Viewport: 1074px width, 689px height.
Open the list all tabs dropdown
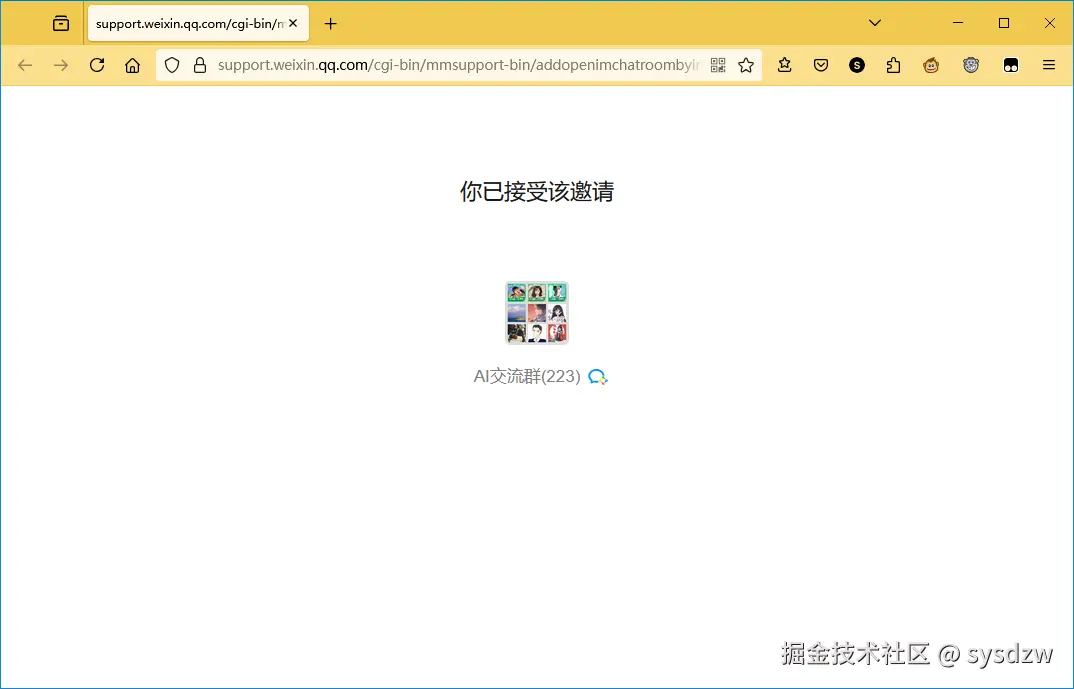click(874, 22)
